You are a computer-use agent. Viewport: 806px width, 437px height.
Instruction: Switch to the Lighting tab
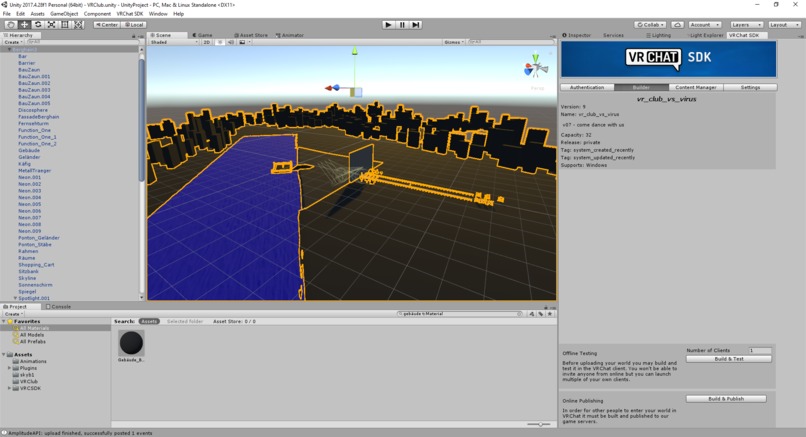(658, 35)
